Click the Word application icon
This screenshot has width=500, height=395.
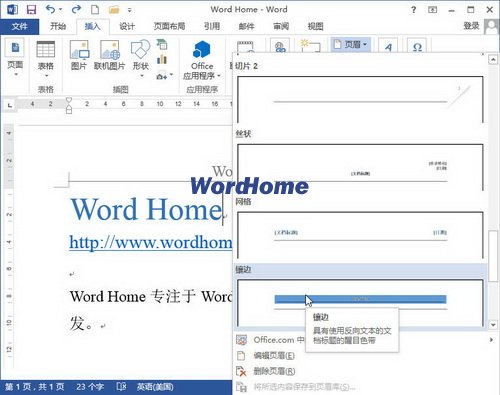click(12, 9)
